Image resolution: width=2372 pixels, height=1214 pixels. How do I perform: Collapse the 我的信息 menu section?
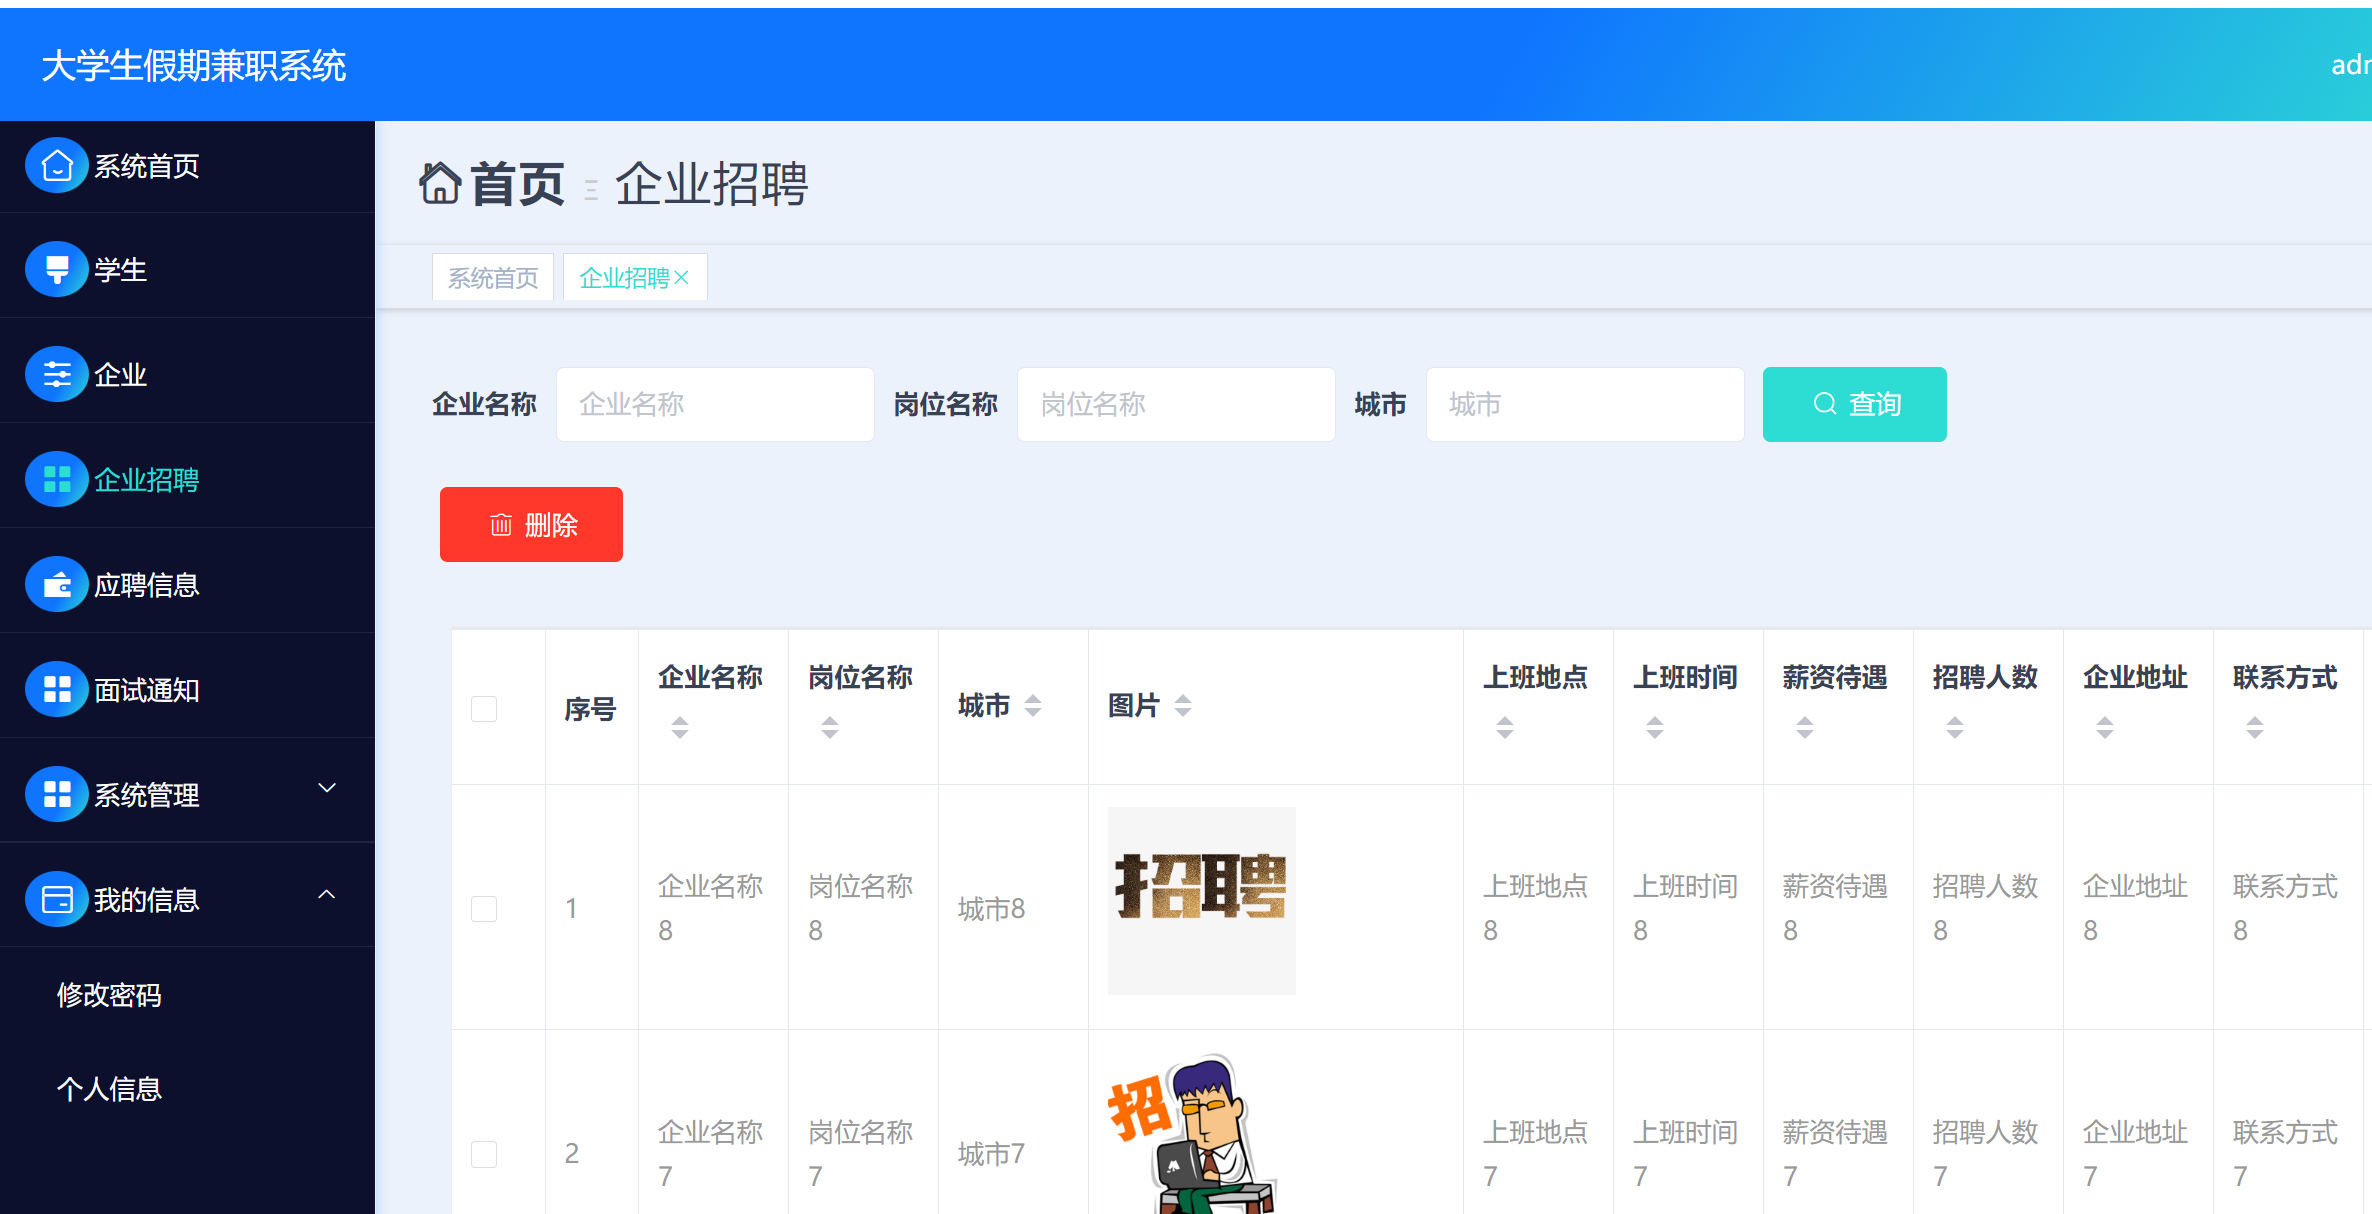(x=327, y=893)
